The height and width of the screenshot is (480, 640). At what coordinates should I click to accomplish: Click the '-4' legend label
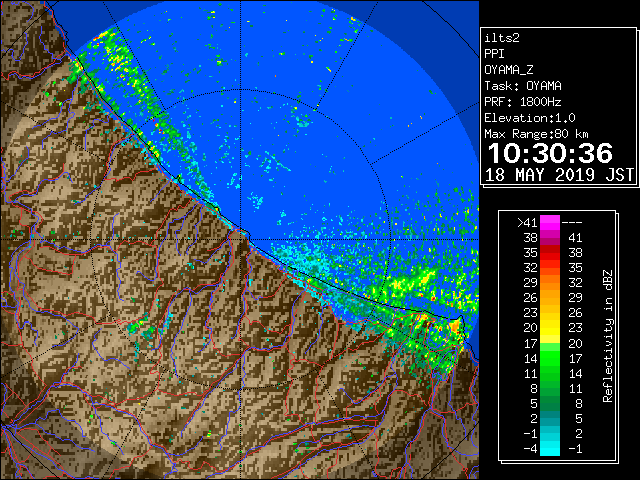(530, 448)
